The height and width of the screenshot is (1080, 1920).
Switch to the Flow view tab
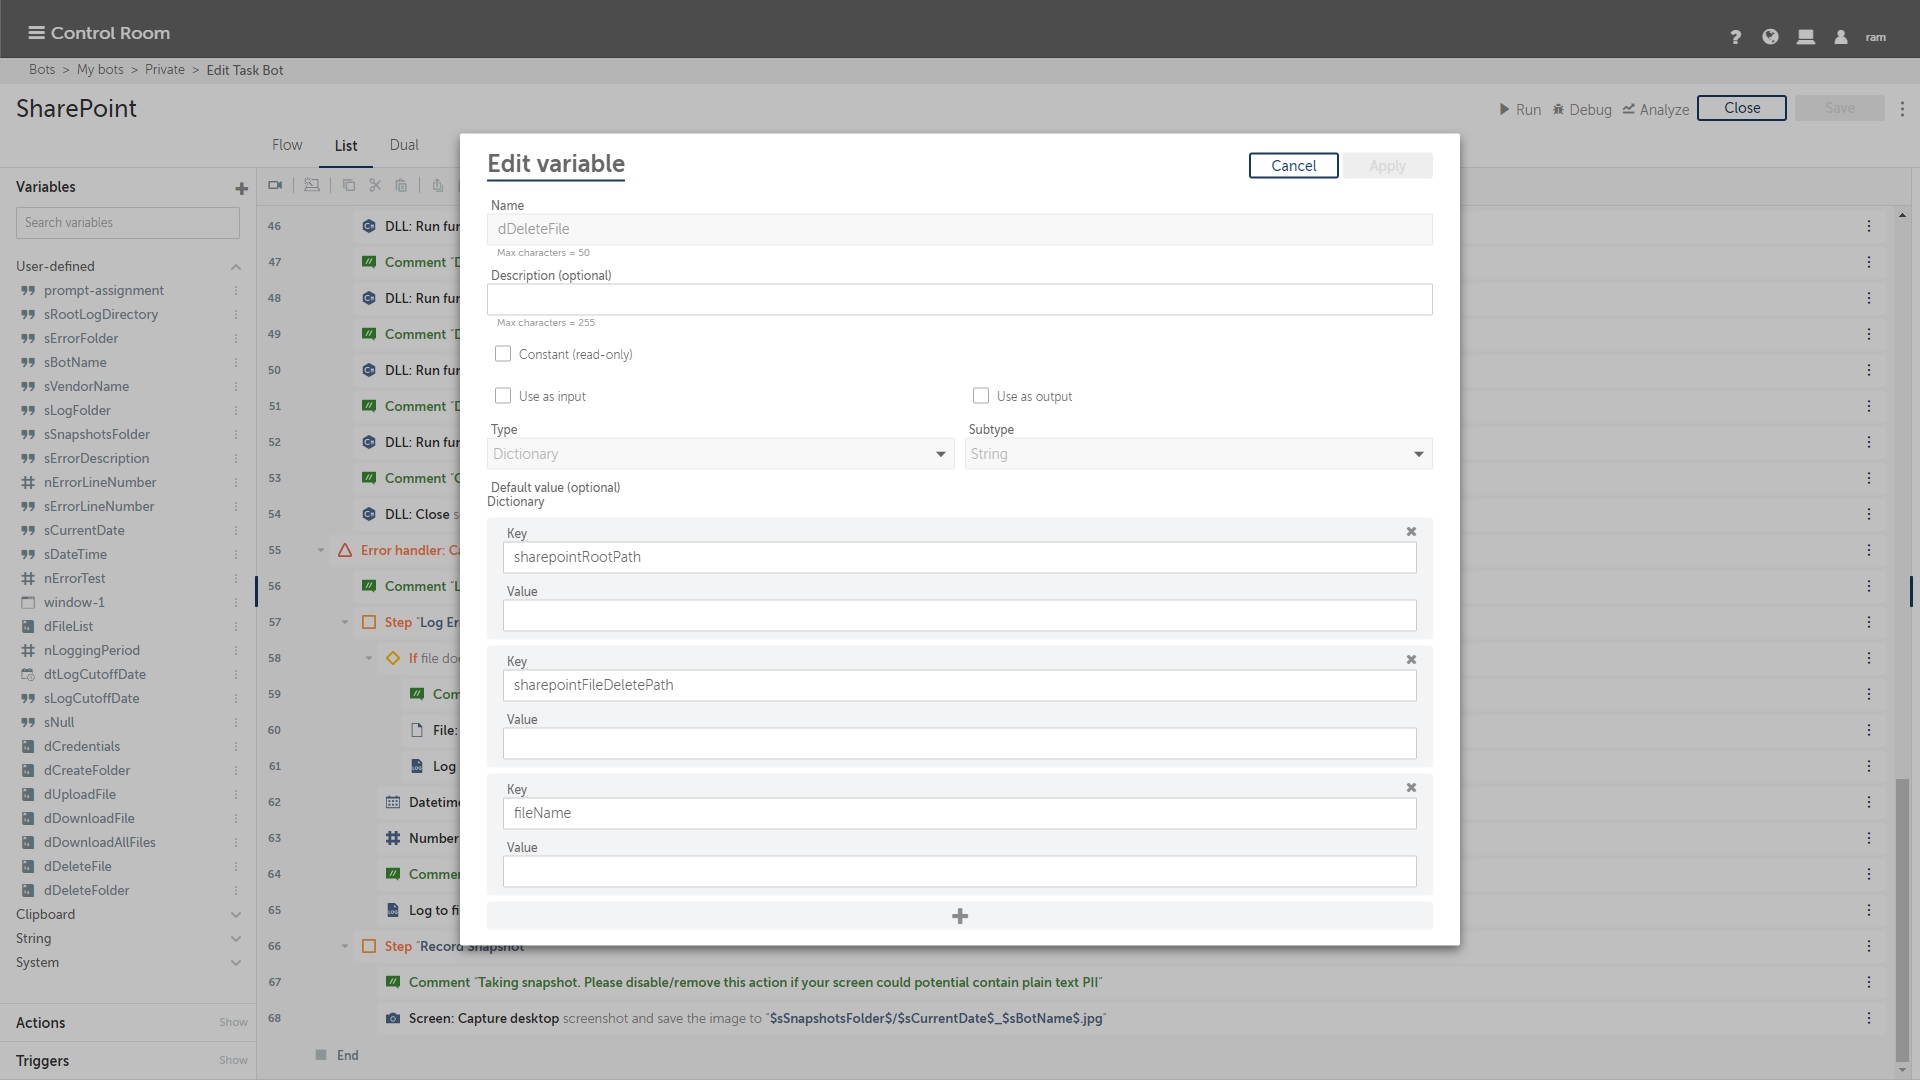pos(287,145)
